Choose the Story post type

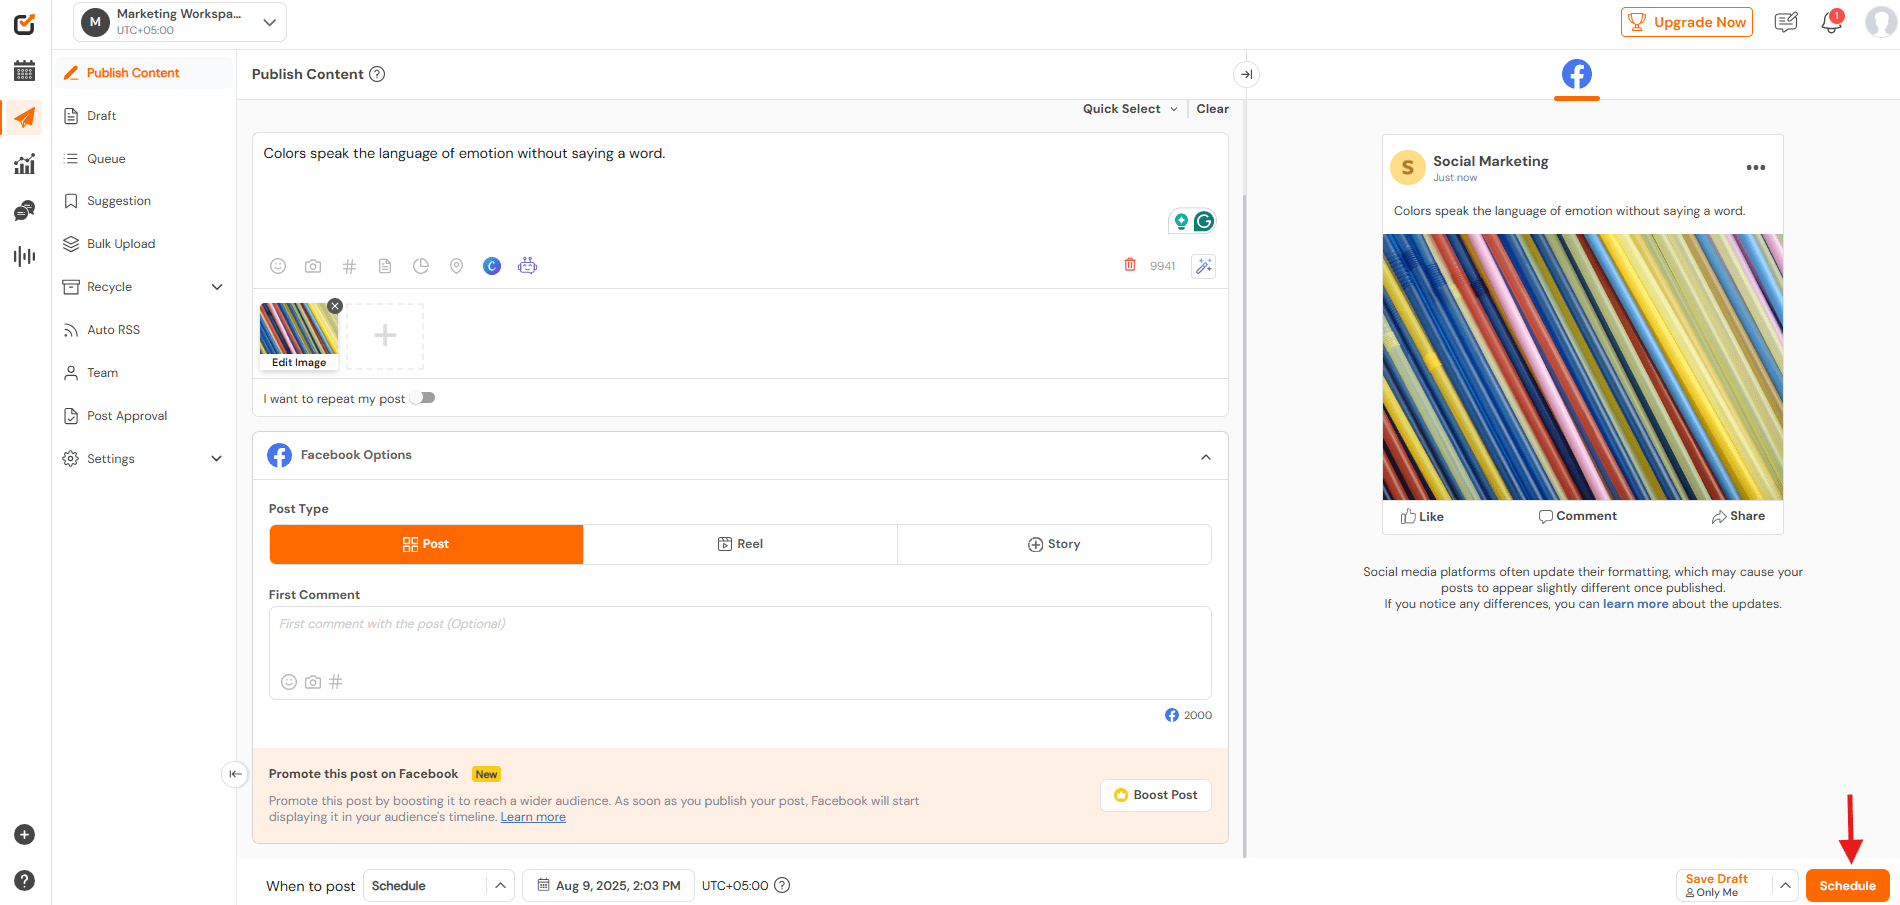[x=1054, y=544]
